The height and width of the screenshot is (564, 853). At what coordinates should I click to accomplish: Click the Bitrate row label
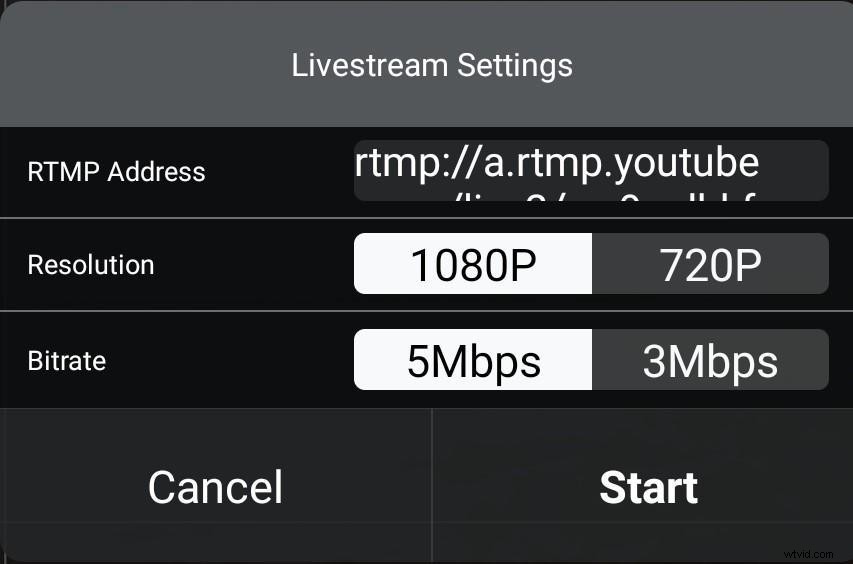tap(66, 360)
